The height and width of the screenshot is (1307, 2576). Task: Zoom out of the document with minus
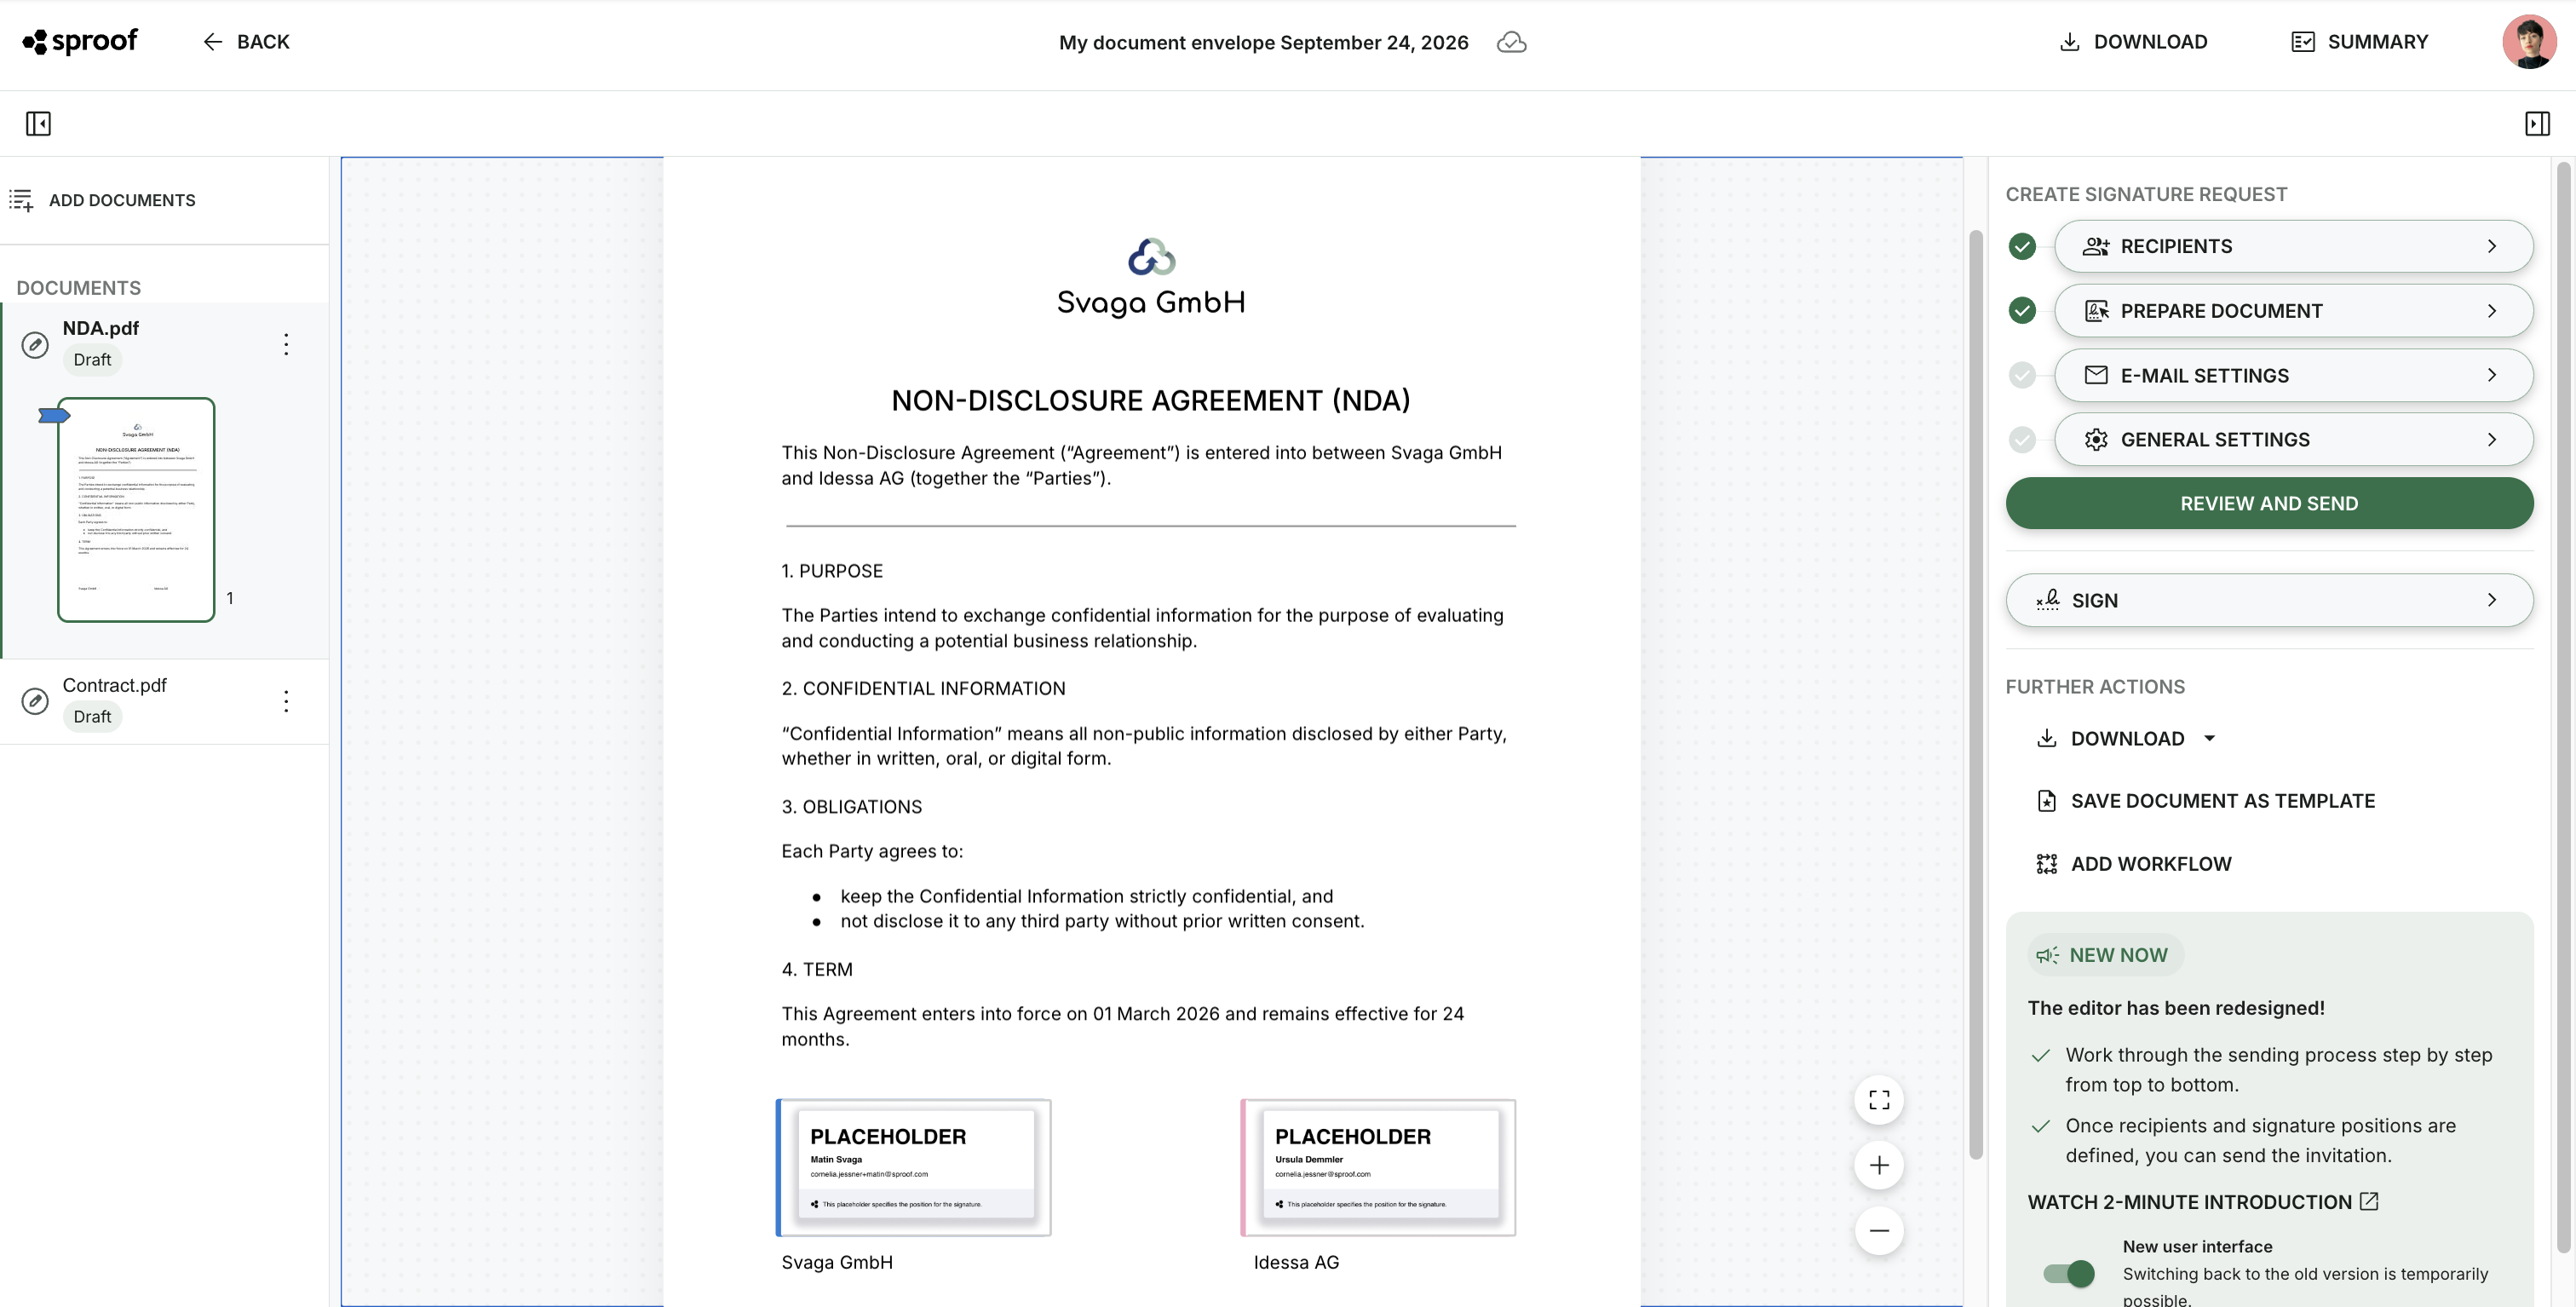[1879, 1230]
